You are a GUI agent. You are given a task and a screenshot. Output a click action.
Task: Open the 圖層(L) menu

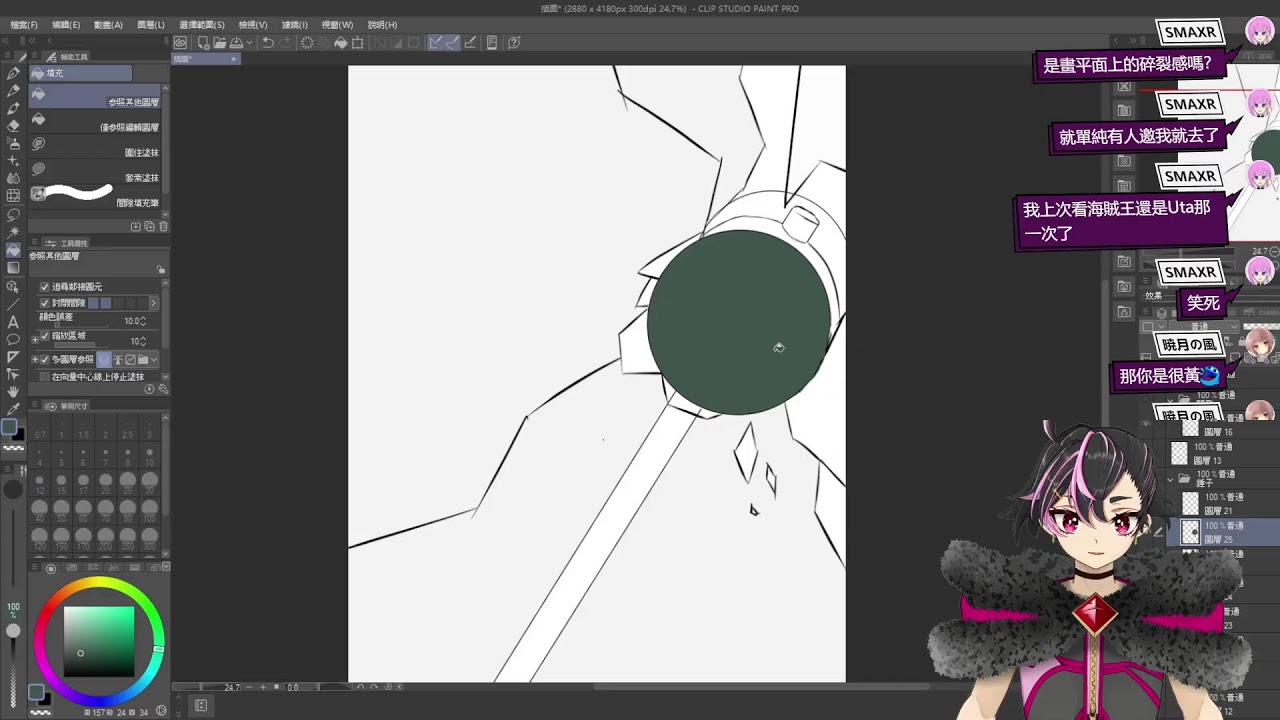(151, 25)
